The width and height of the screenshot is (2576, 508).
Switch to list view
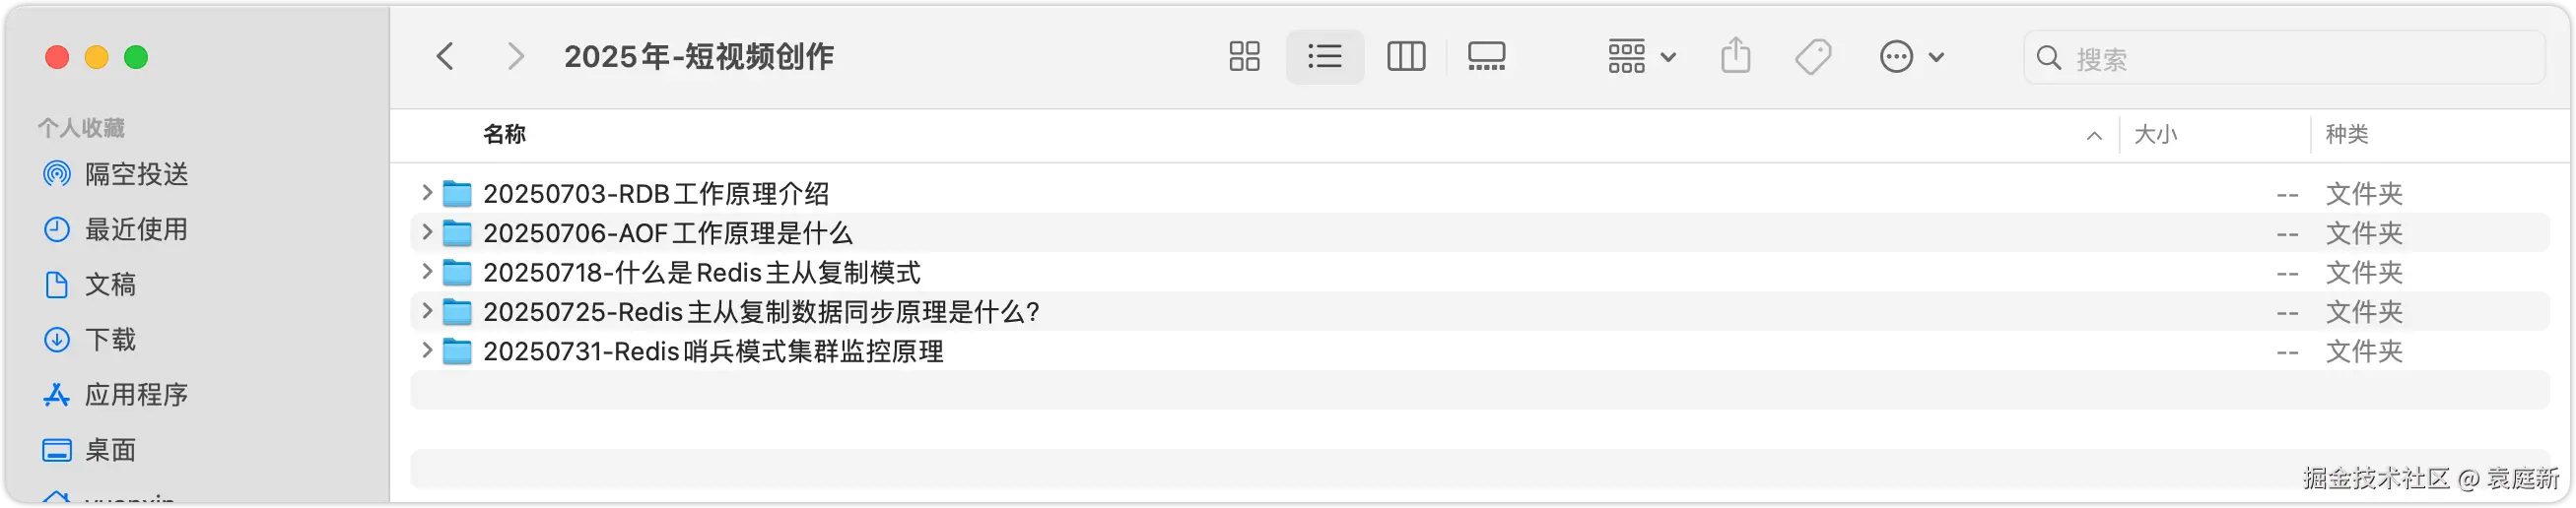pos(1324,57)
